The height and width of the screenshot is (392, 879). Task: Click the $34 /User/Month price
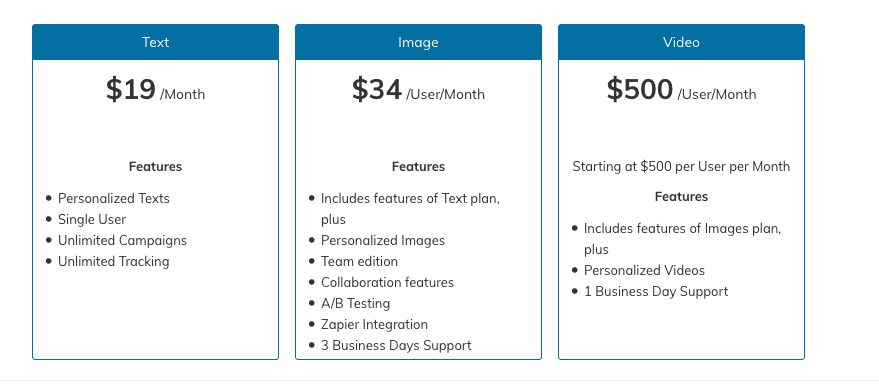418,90
